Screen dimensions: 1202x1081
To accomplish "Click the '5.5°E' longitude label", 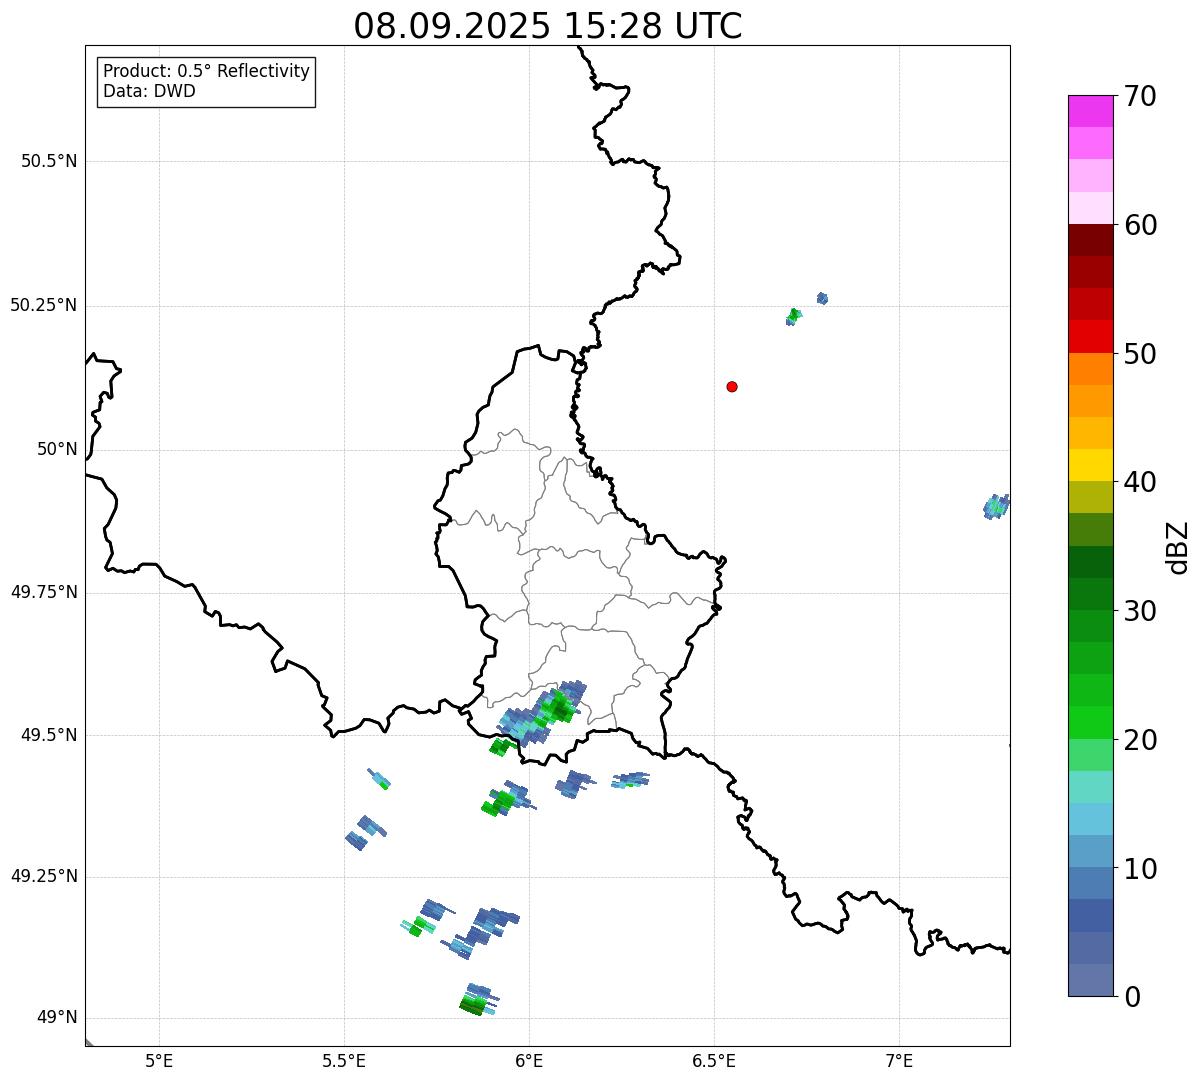I will pyautogui.click(x=344, y=1061).
